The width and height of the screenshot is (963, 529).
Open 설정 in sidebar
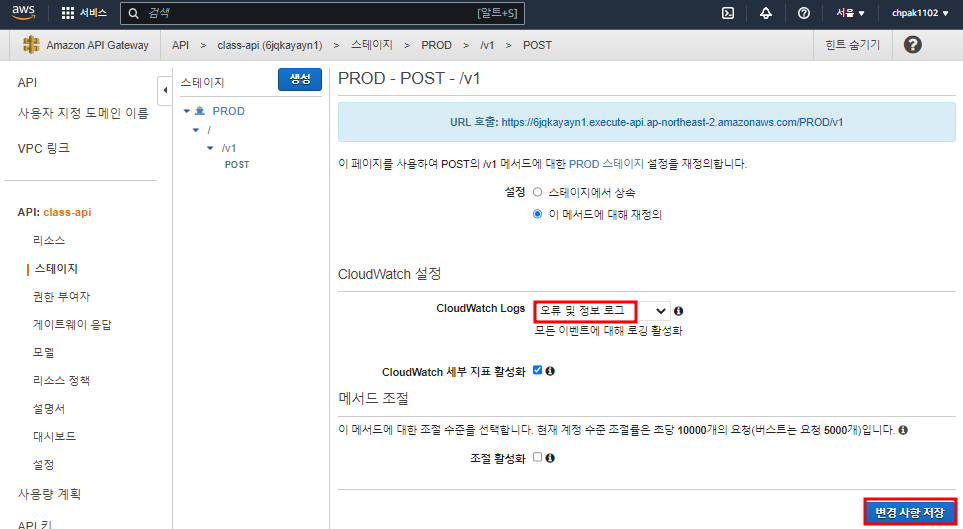(x=44, y=464)
